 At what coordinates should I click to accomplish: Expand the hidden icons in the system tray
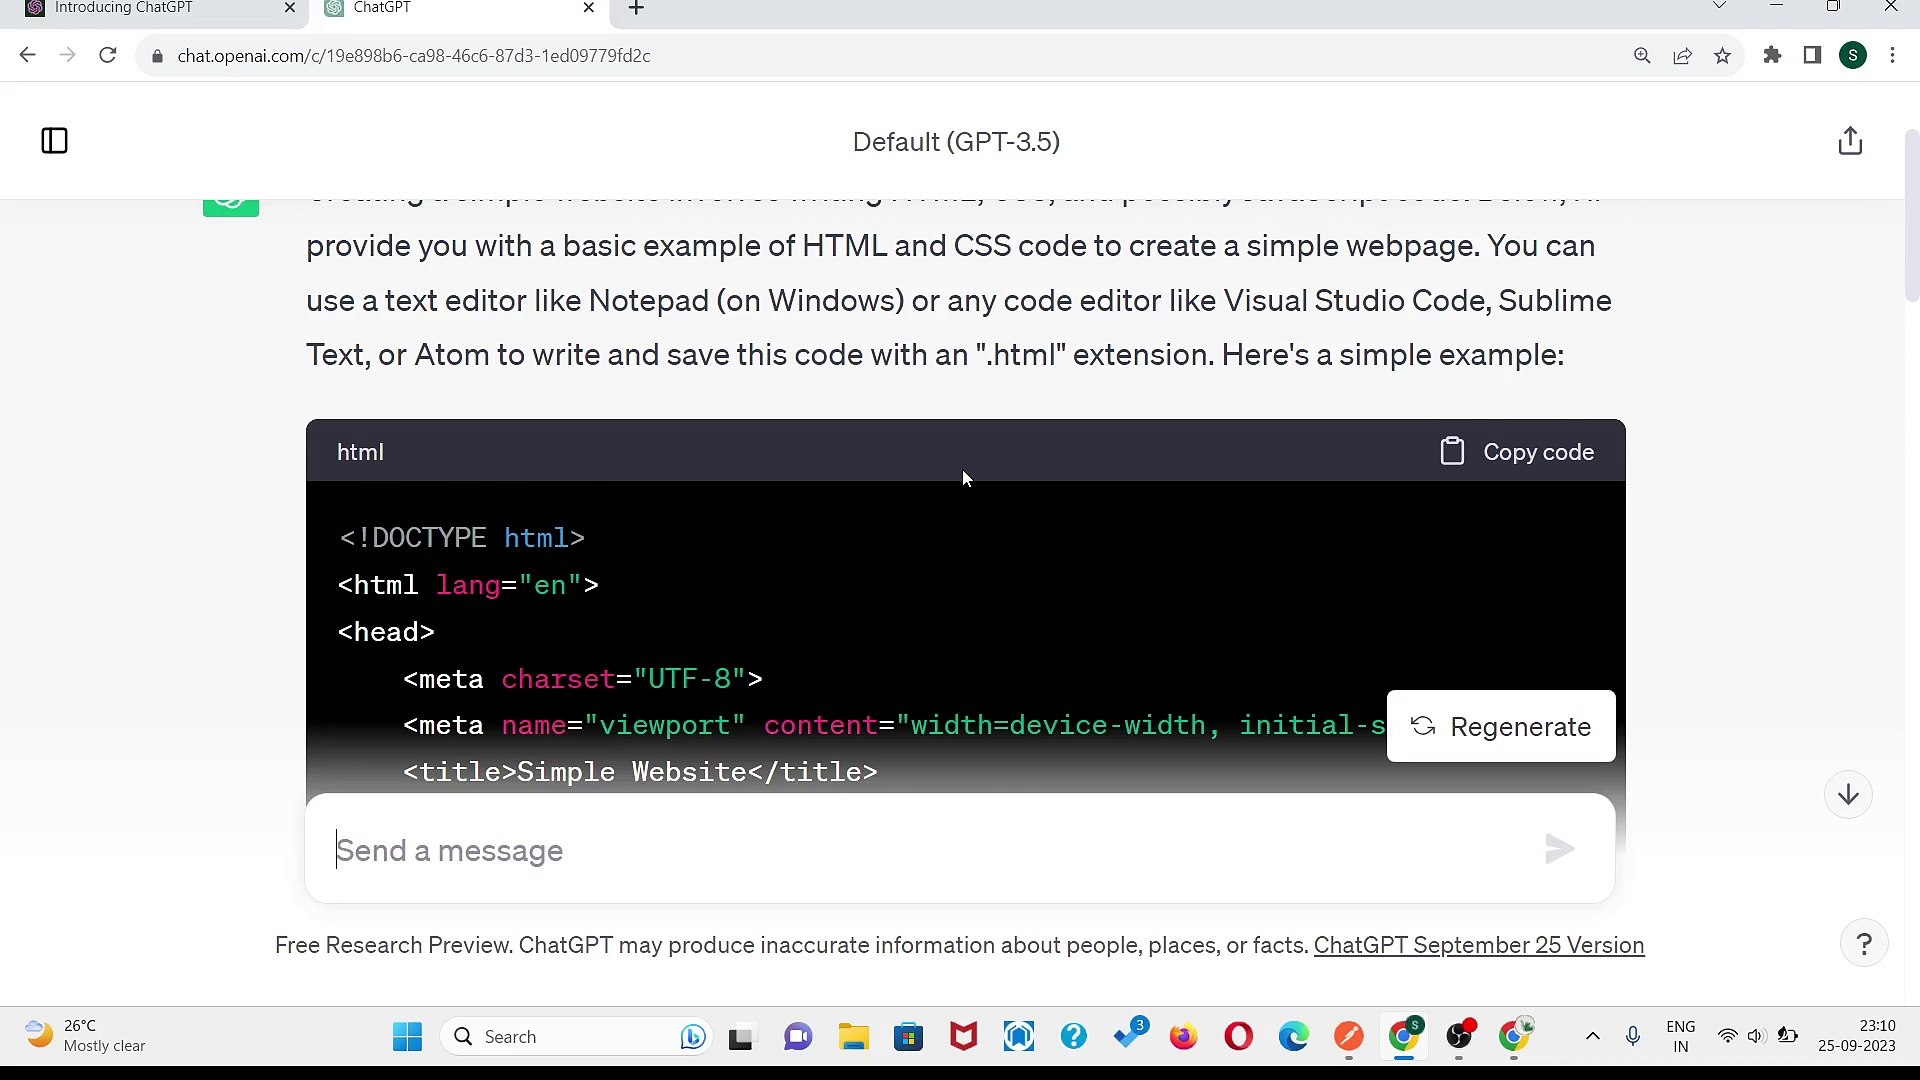coord(1592,1037)
